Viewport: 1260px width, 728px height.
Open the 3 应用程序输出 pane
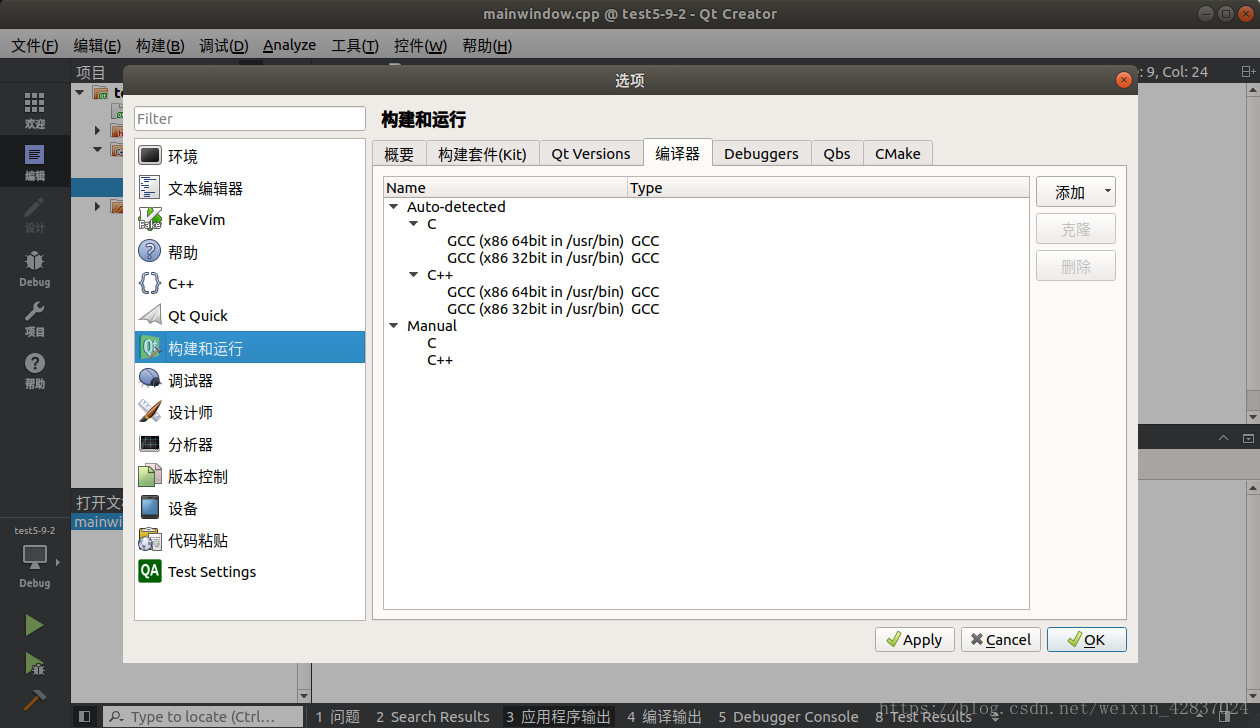[558, 716]
